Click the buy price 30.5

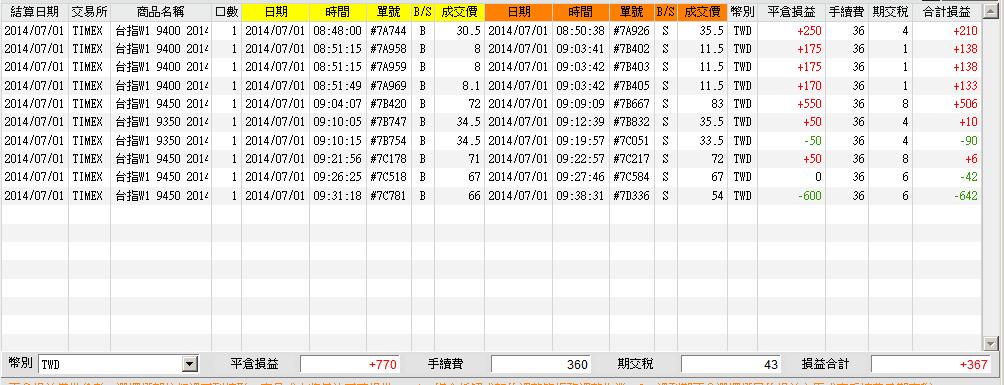469,31
